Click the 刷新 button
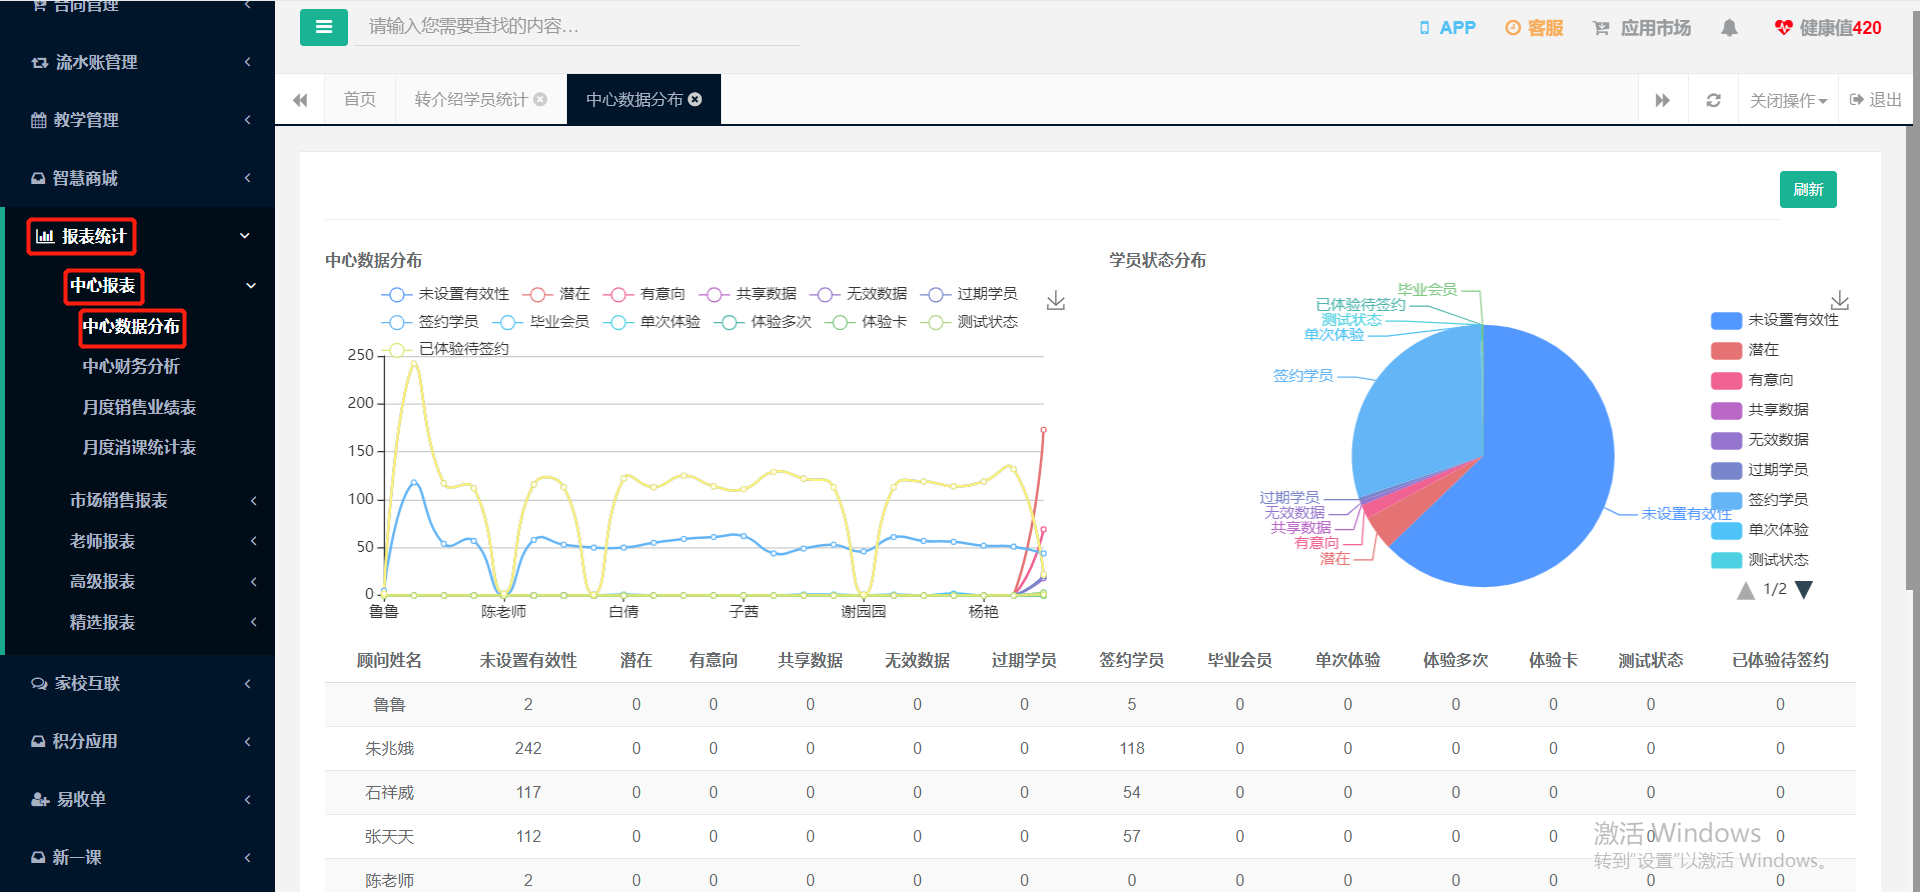 [x=1808, y=190]
